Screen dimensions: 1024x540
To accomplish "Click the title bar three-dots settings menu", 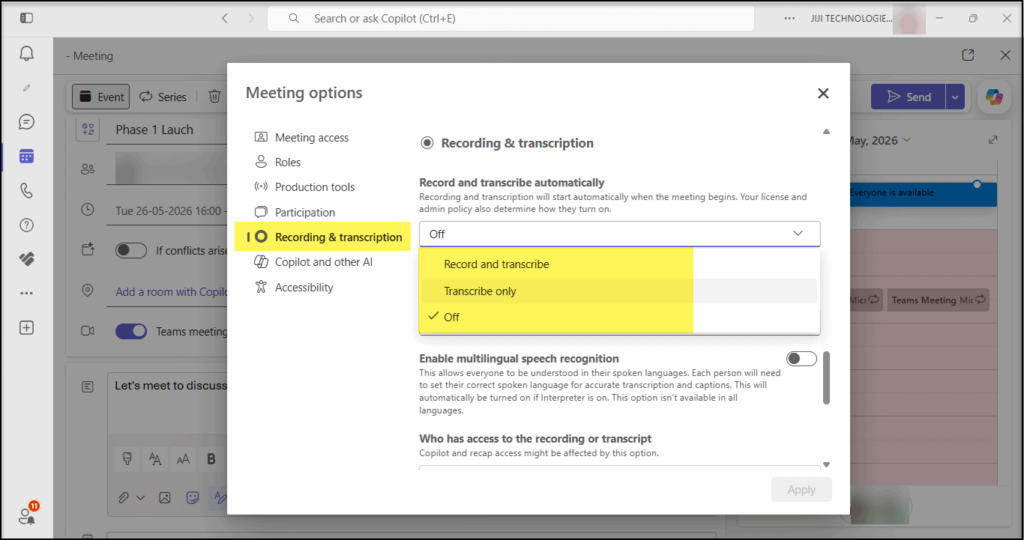I will click(790, 18).
